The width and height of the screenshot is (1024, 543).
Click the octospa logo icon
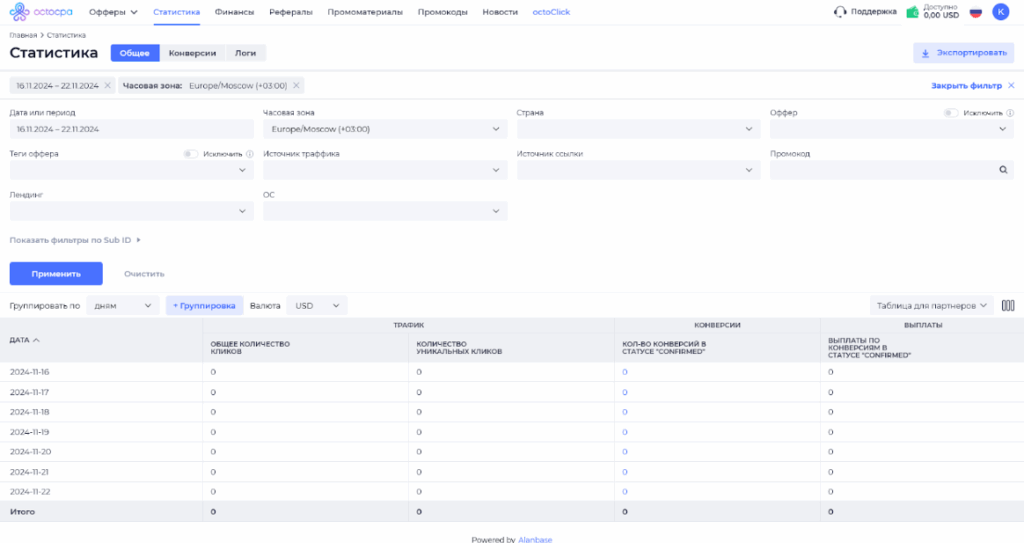(x=17, y=12)
